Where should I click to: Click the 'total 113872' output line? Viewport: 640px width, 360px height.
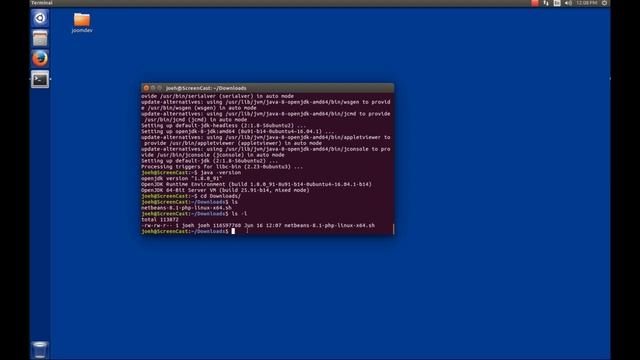(x=160, y=220)
